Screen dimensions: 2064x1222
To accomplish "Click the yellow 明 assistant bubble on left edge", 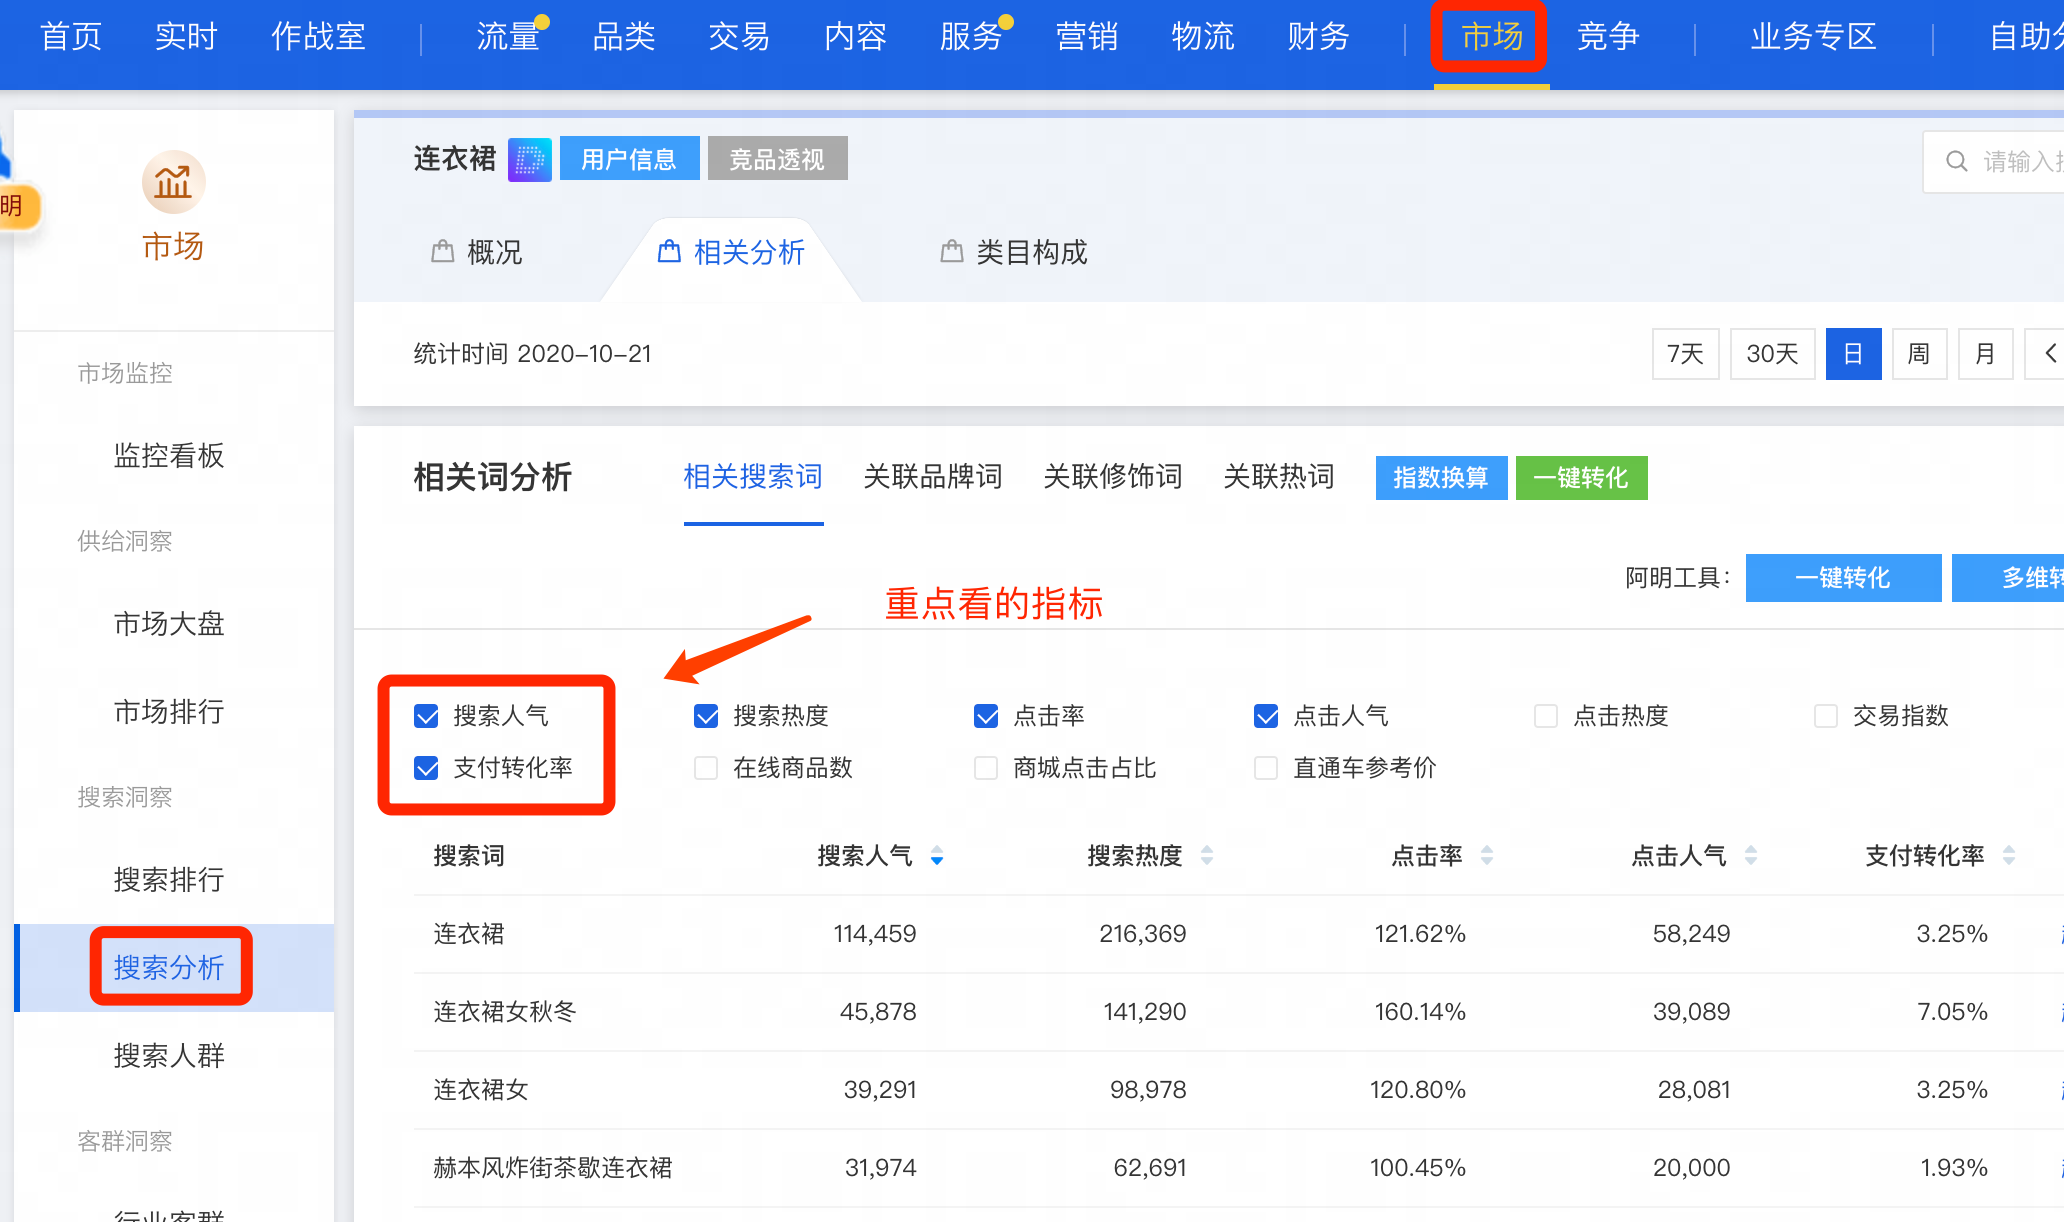I will coord(17,208).
